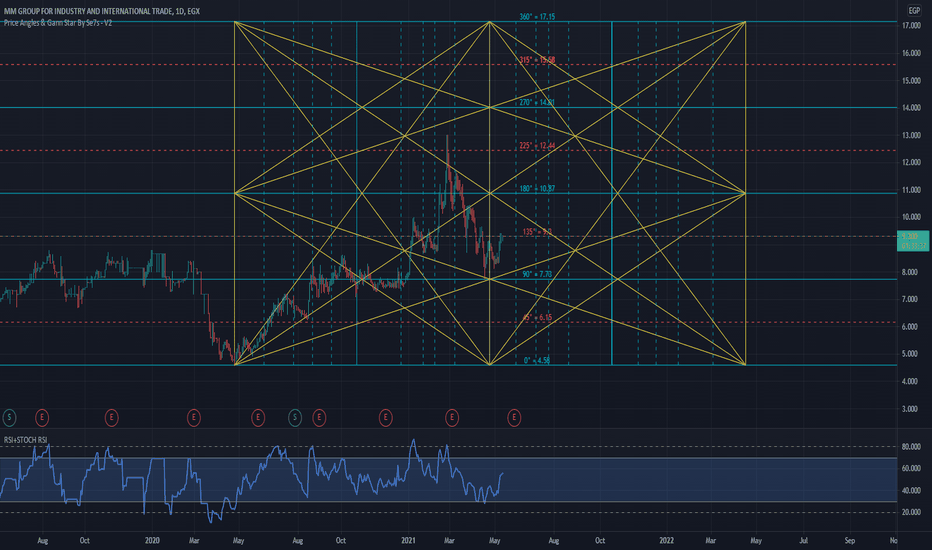Click the E marker just before the 2021 label

pos(385,418)
